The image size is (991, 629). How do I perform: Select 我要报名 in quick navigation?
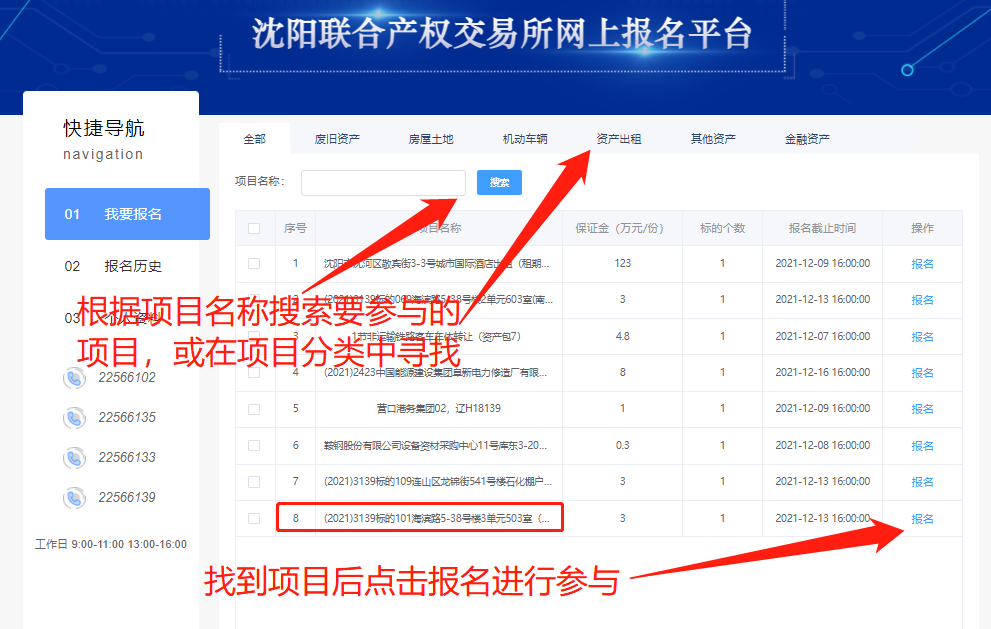pos(127,214)
